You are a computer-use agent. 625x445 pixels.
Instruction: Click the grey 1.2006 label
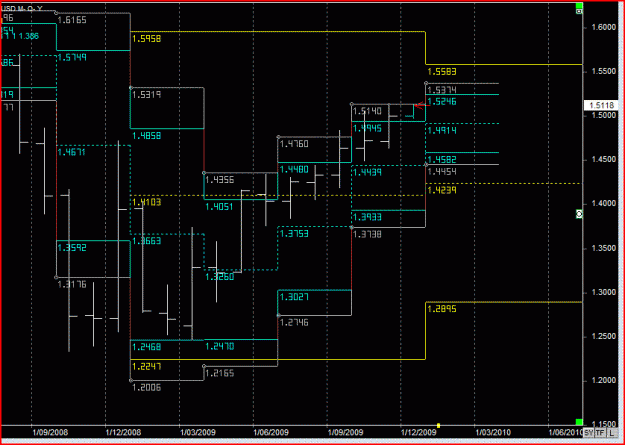coord(146,388)
